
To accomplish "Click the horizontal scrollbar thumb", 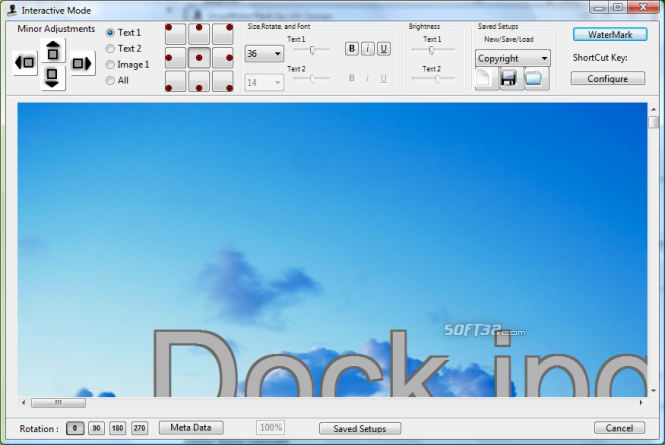I will [x=59, y=403].
